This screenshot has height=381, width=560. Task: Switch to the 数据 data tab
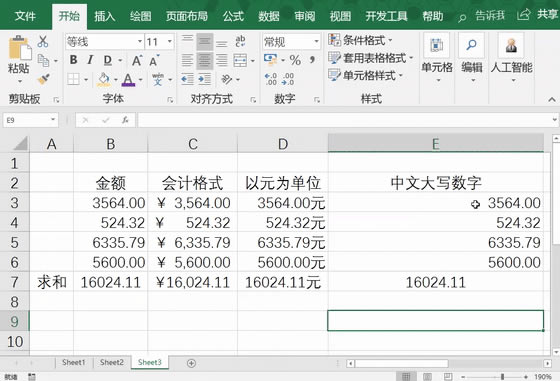click(269, 16)
